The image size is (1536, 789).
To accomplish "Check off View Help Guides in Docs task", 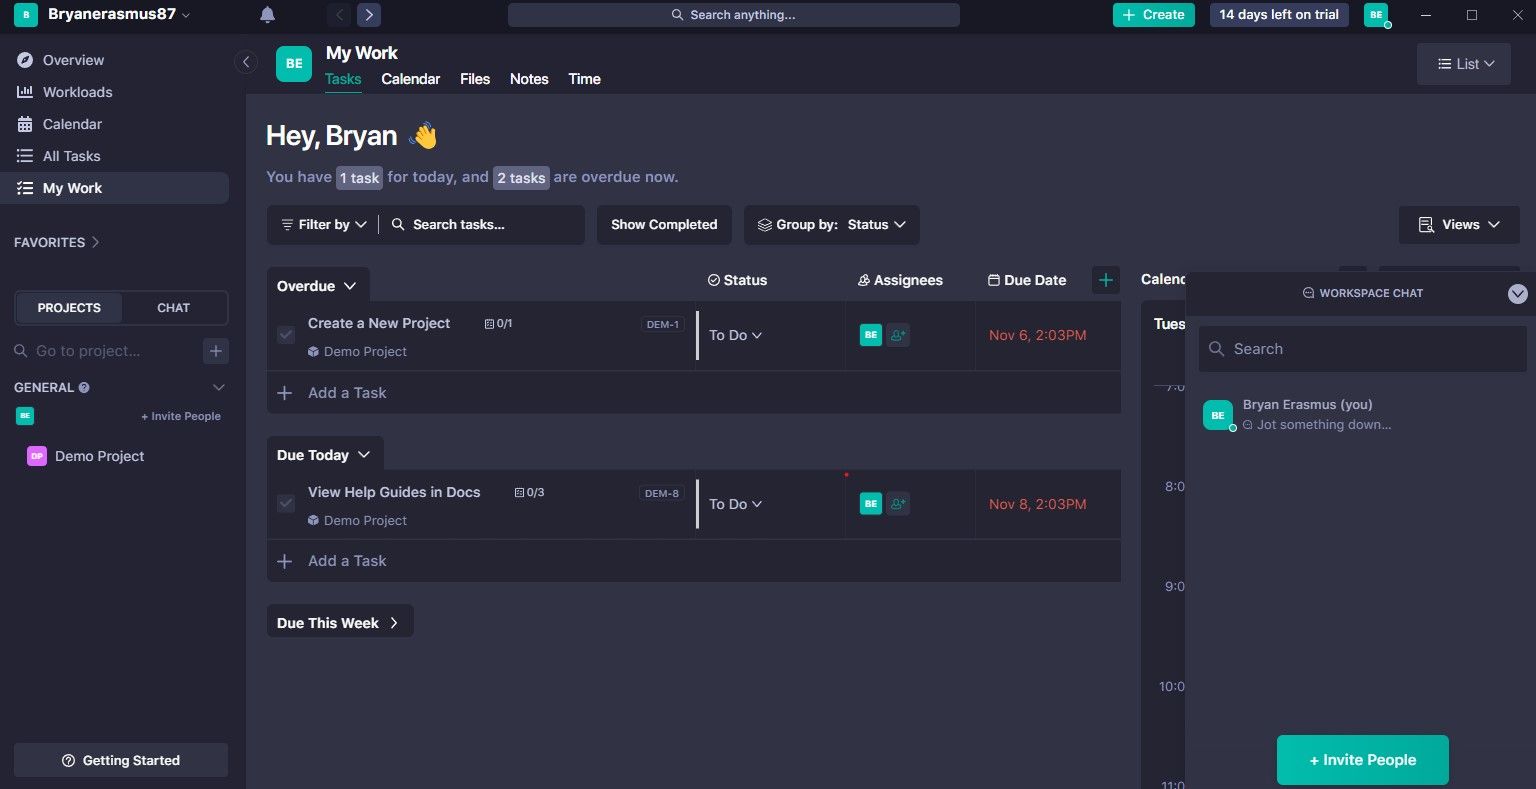I will tap(286, 504).
